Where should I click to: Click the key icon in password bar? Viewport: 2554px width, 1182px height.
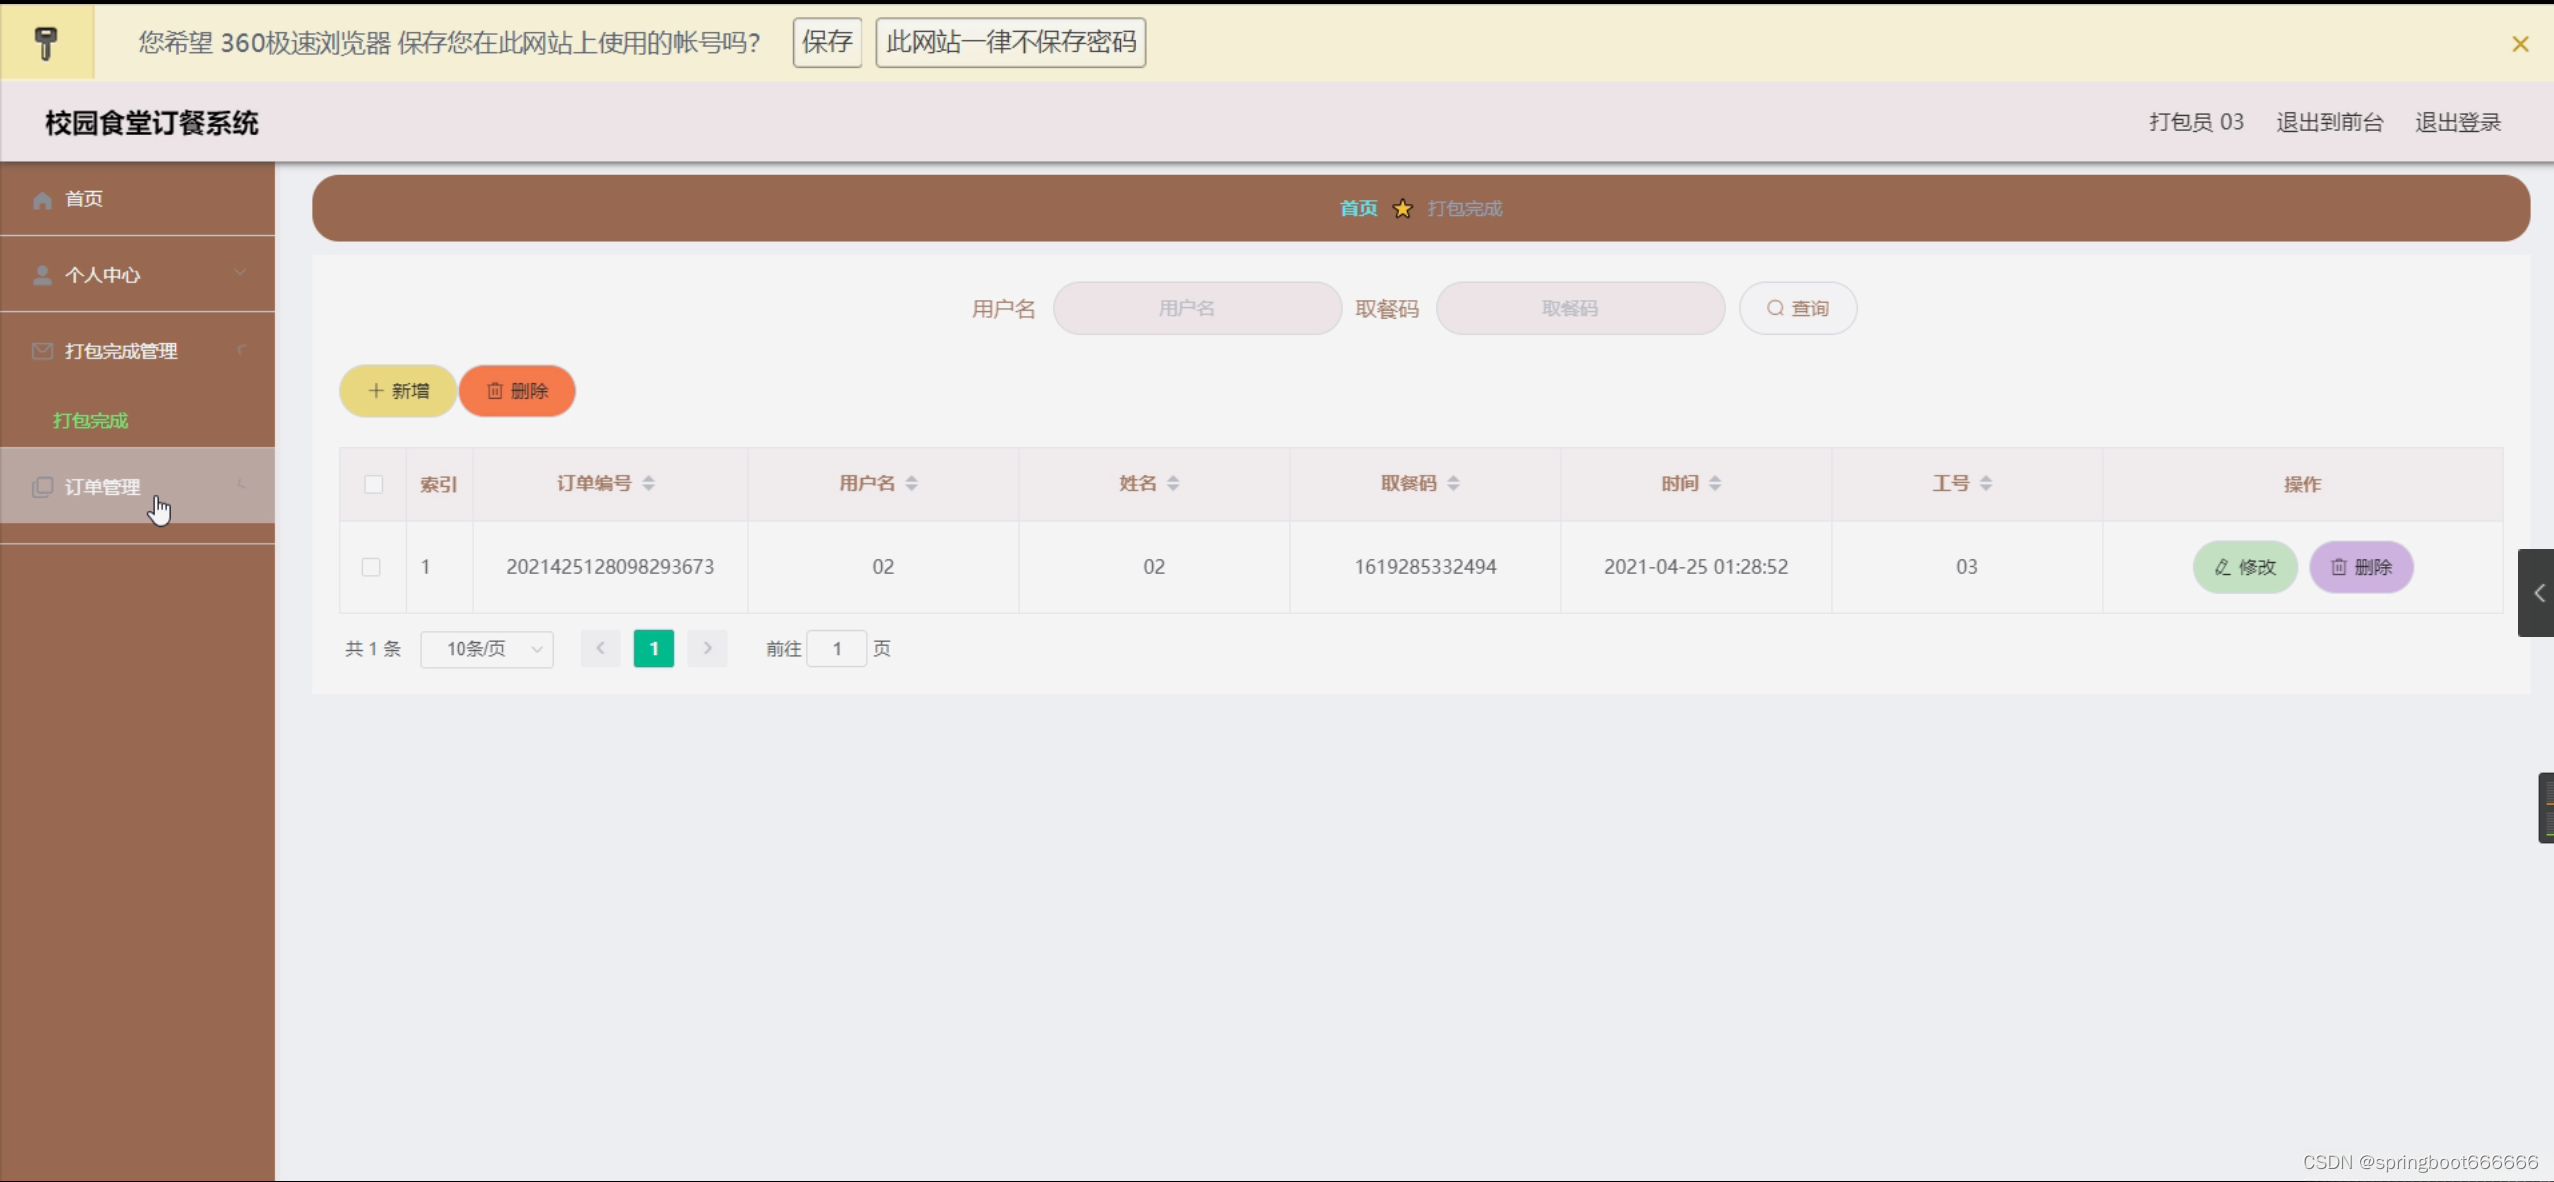(x=46, y=42)
